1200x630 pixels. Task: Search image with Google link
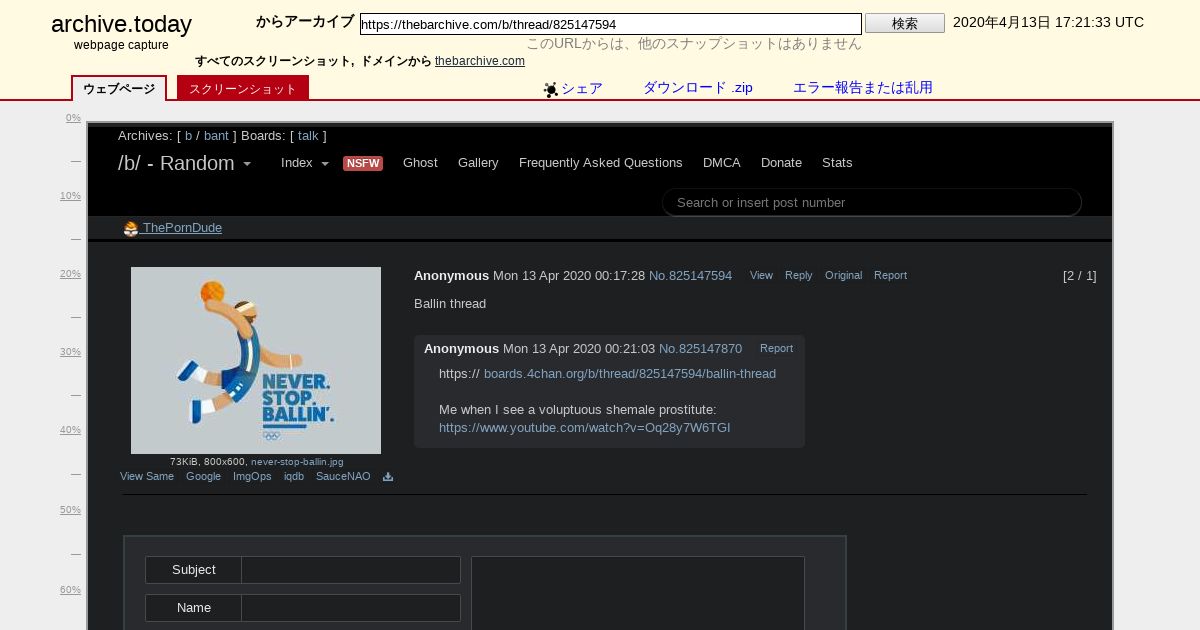(x=203, y=477)
